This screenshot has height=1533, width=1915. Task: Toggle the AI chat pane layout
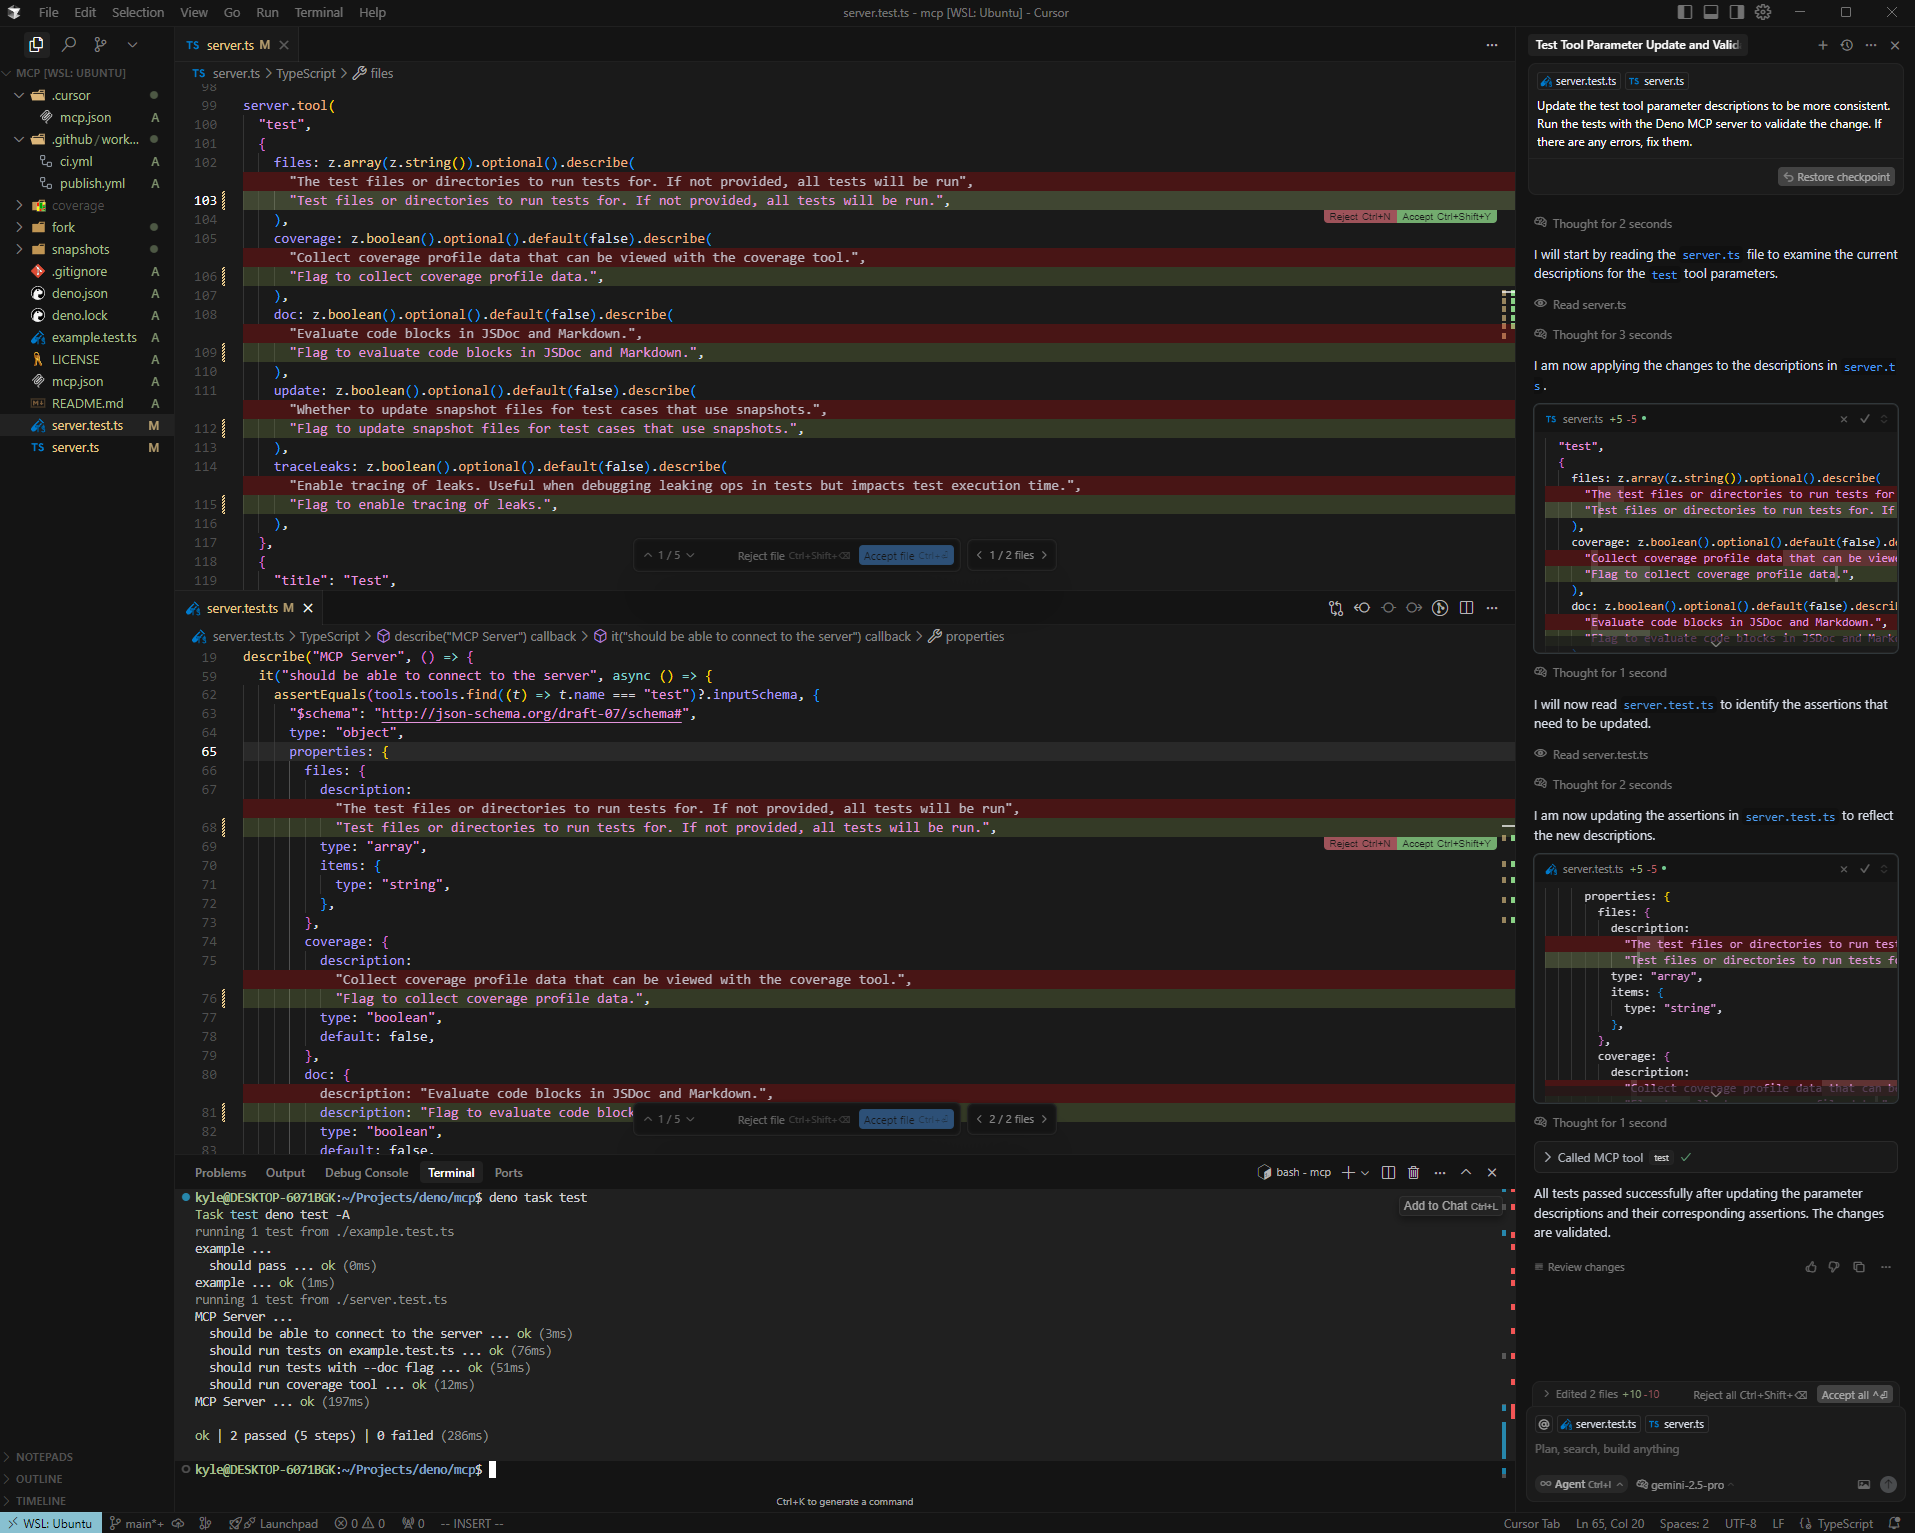click(x=1737, y=12)
